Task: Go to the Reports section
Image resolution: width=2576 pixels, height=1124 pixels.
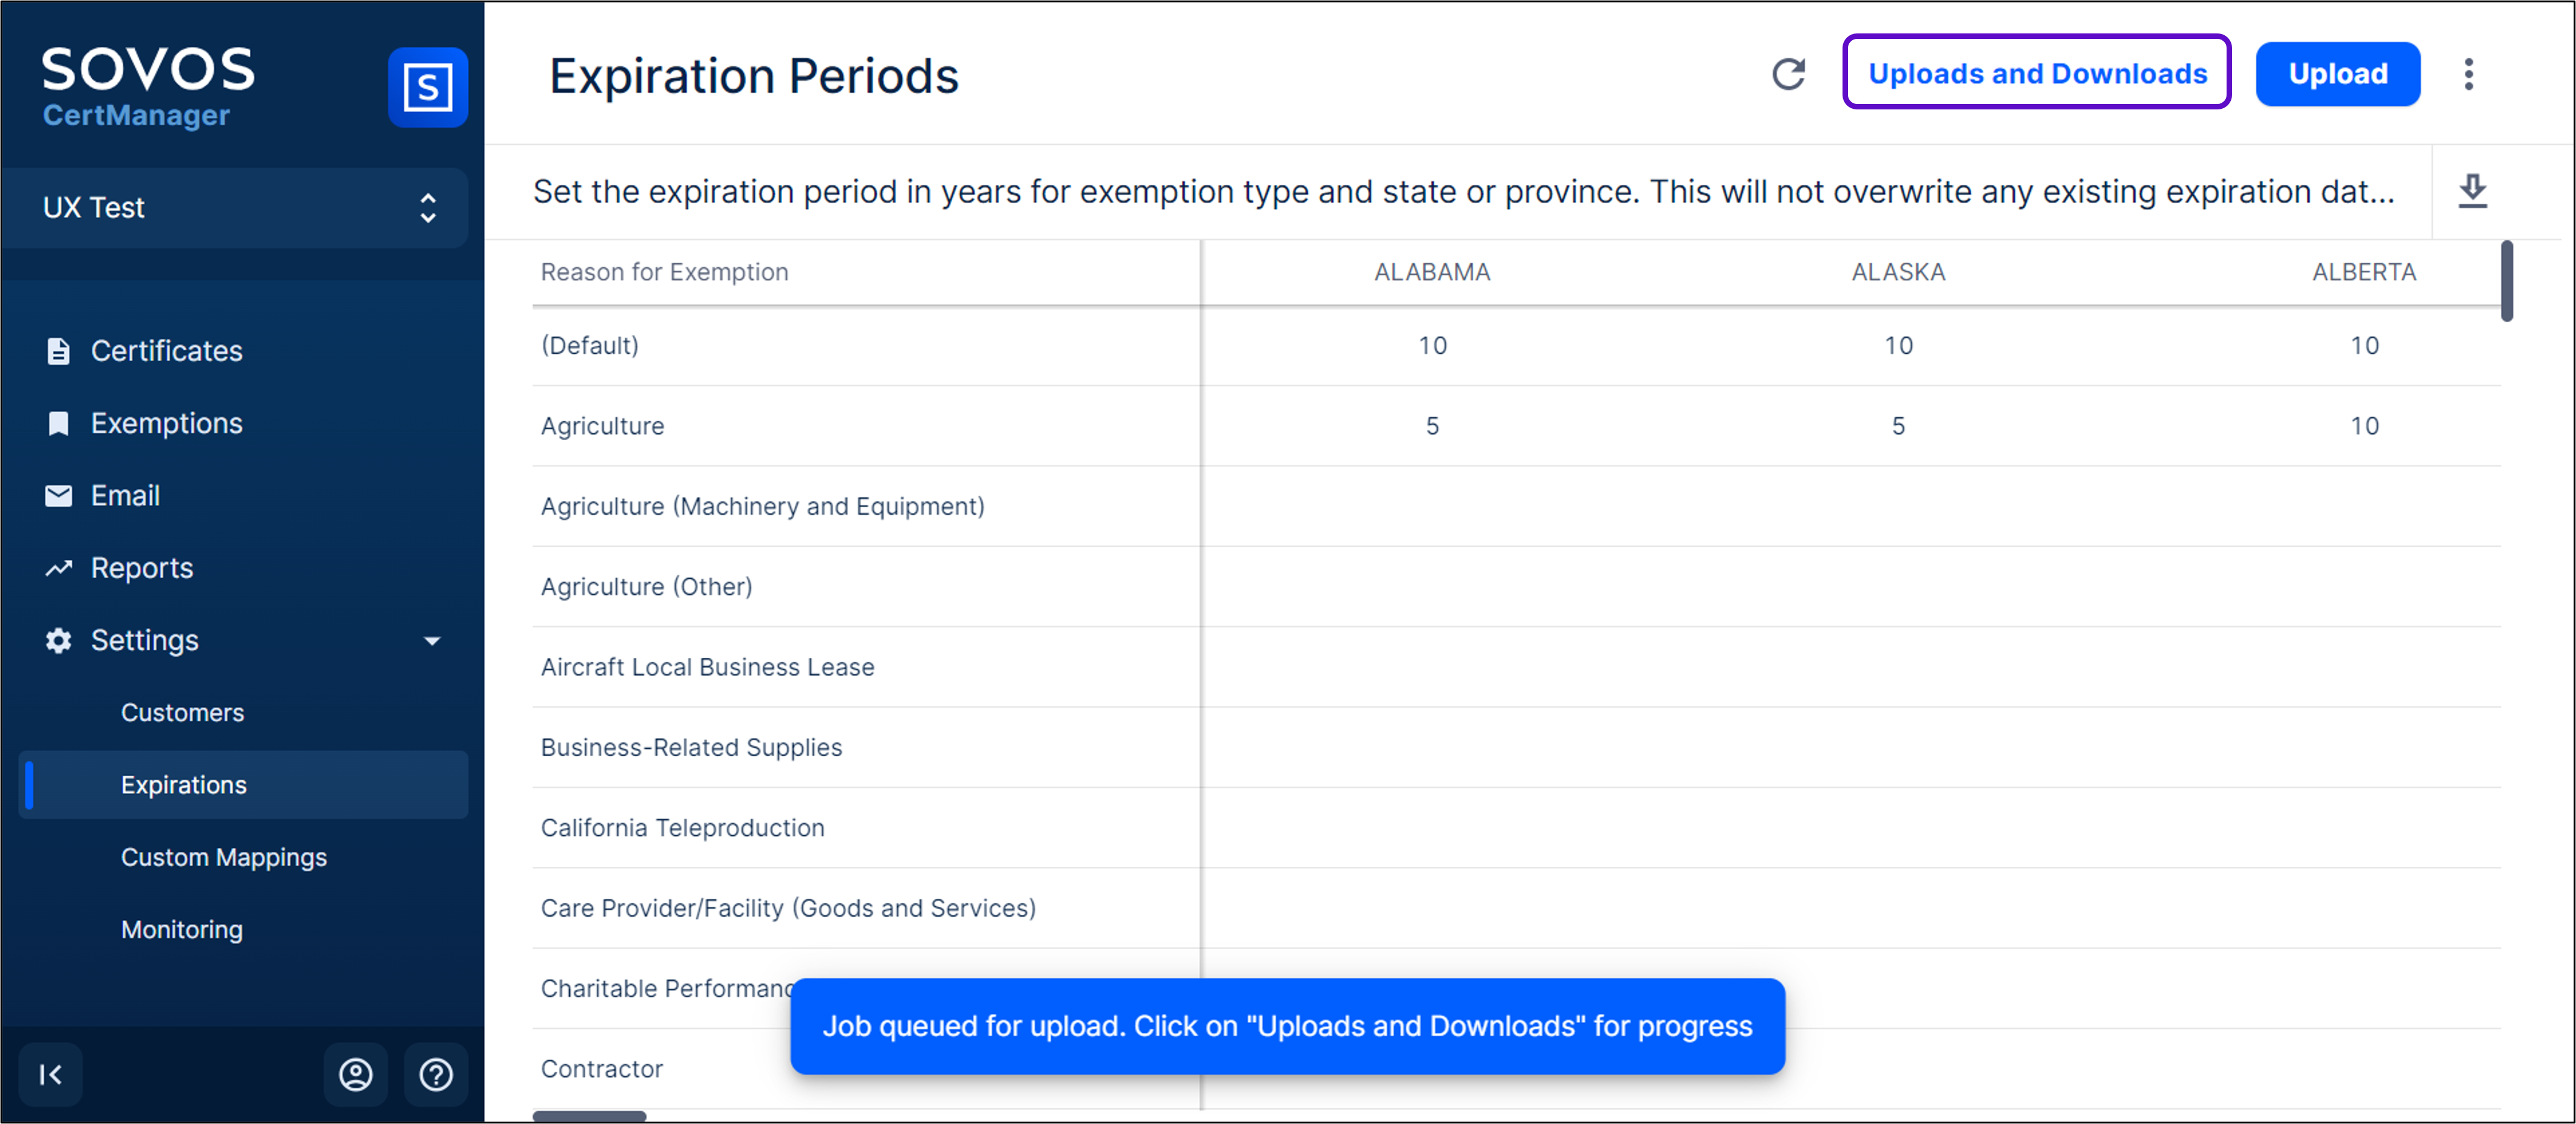Action: click(141, 568)
